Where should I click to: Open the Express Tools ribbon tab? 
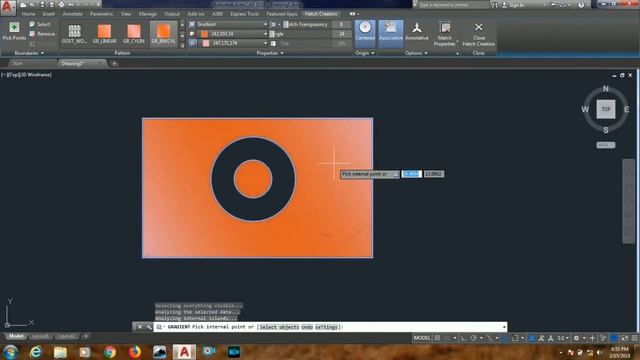(244, 14)
